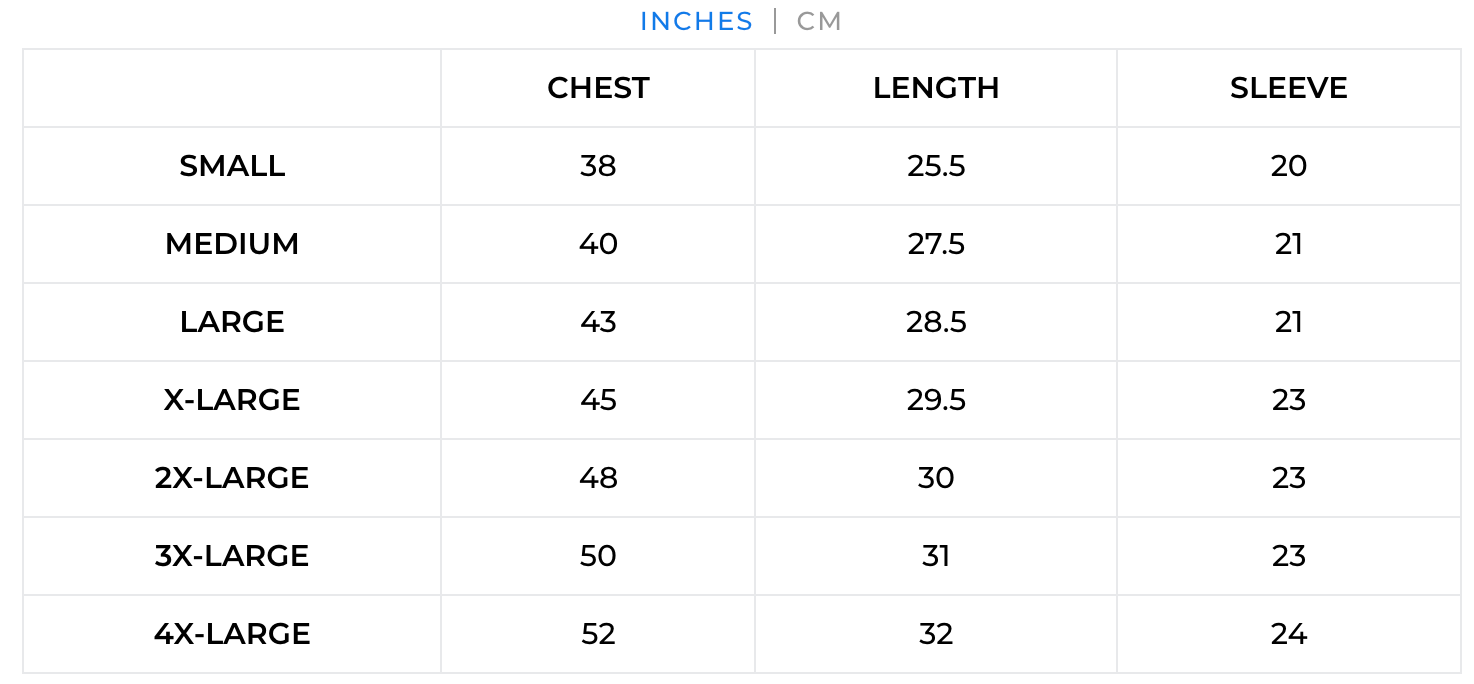Select the X-LARGE size row label
This screenshot has height=684, width=1474.
(232, 400)
